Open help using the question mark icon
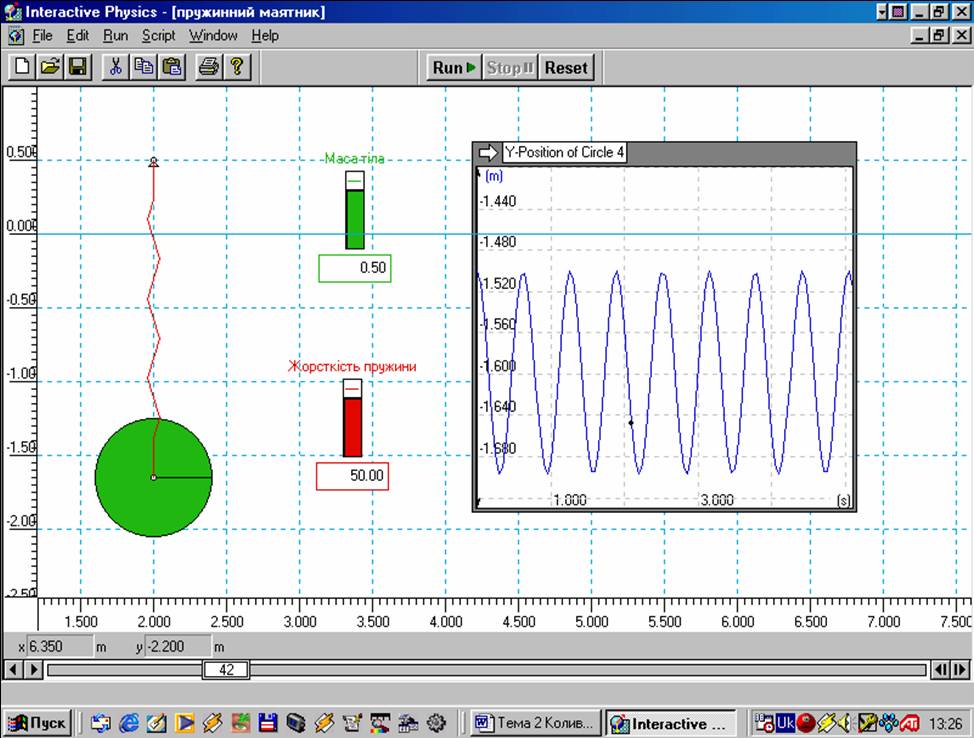974x738 pixels. pos(237,66)
